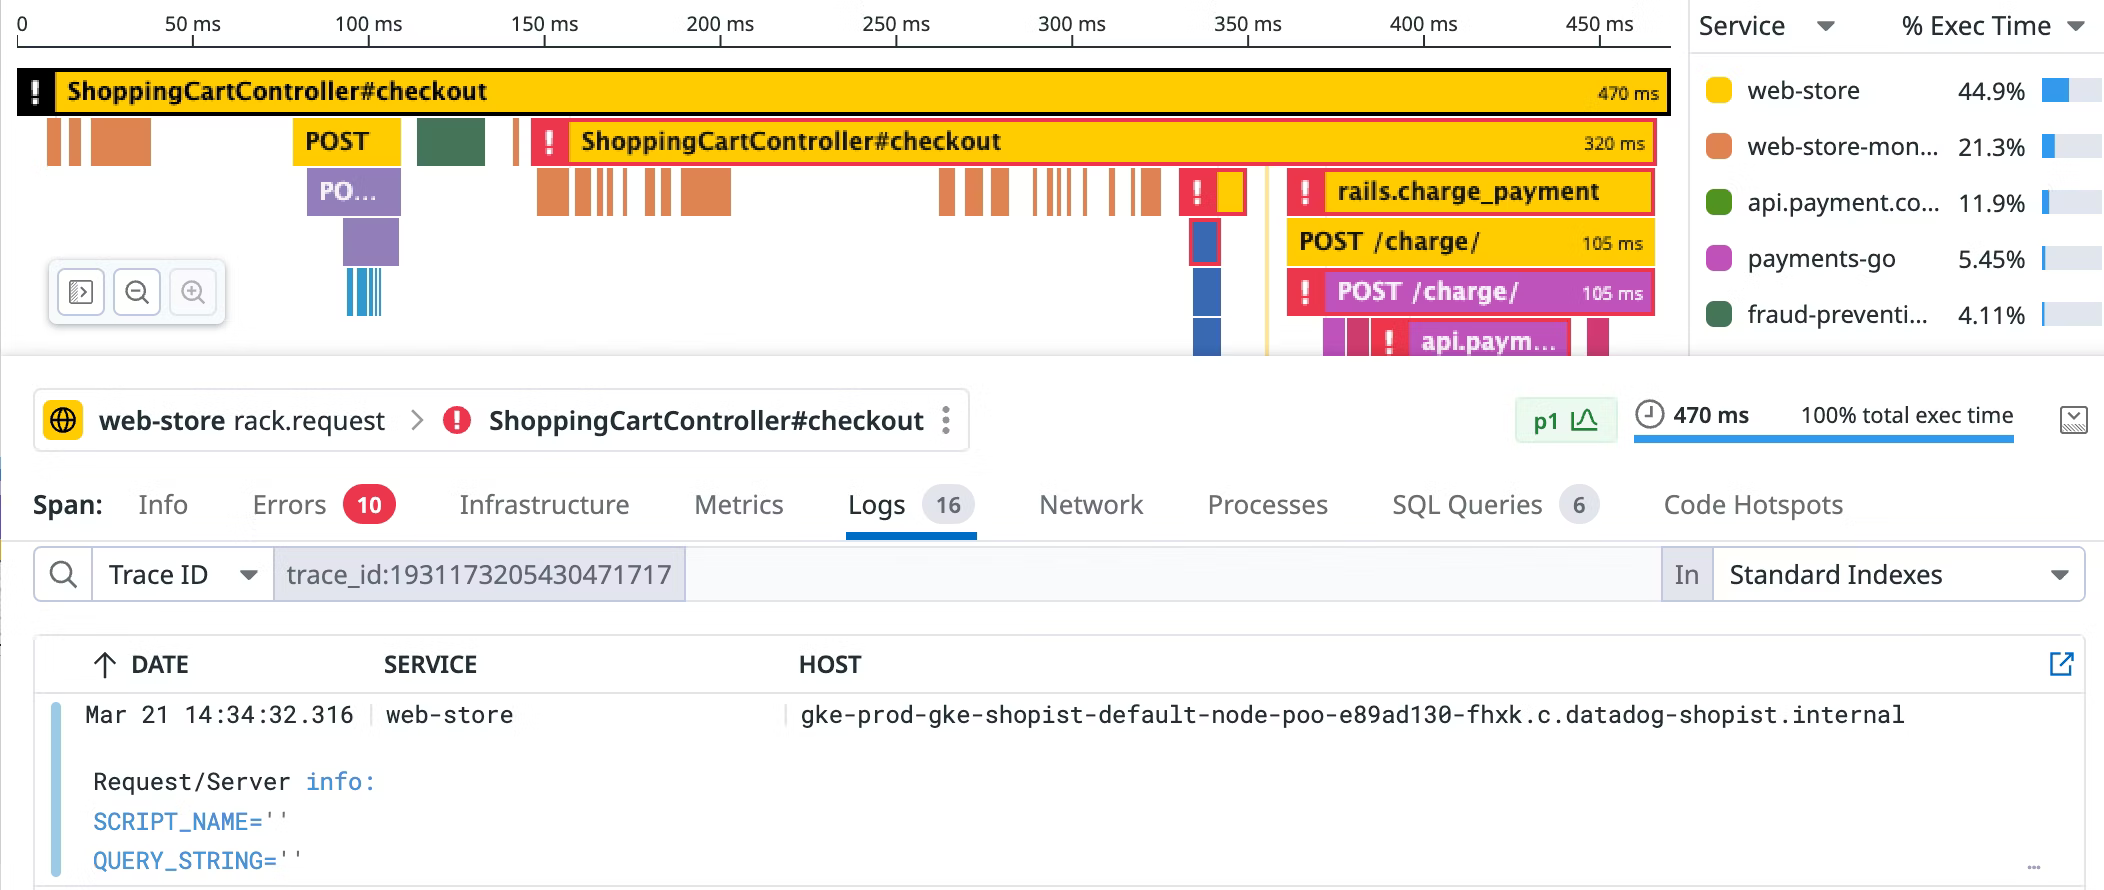2104x890 pixels.
Task: Switch to the Code Hotspots tab
Action: coord(1752,505)
